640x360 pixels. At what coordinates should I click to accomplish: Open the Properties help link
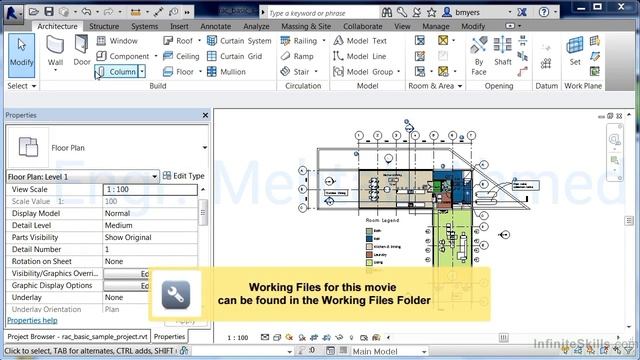click(32, 321)
